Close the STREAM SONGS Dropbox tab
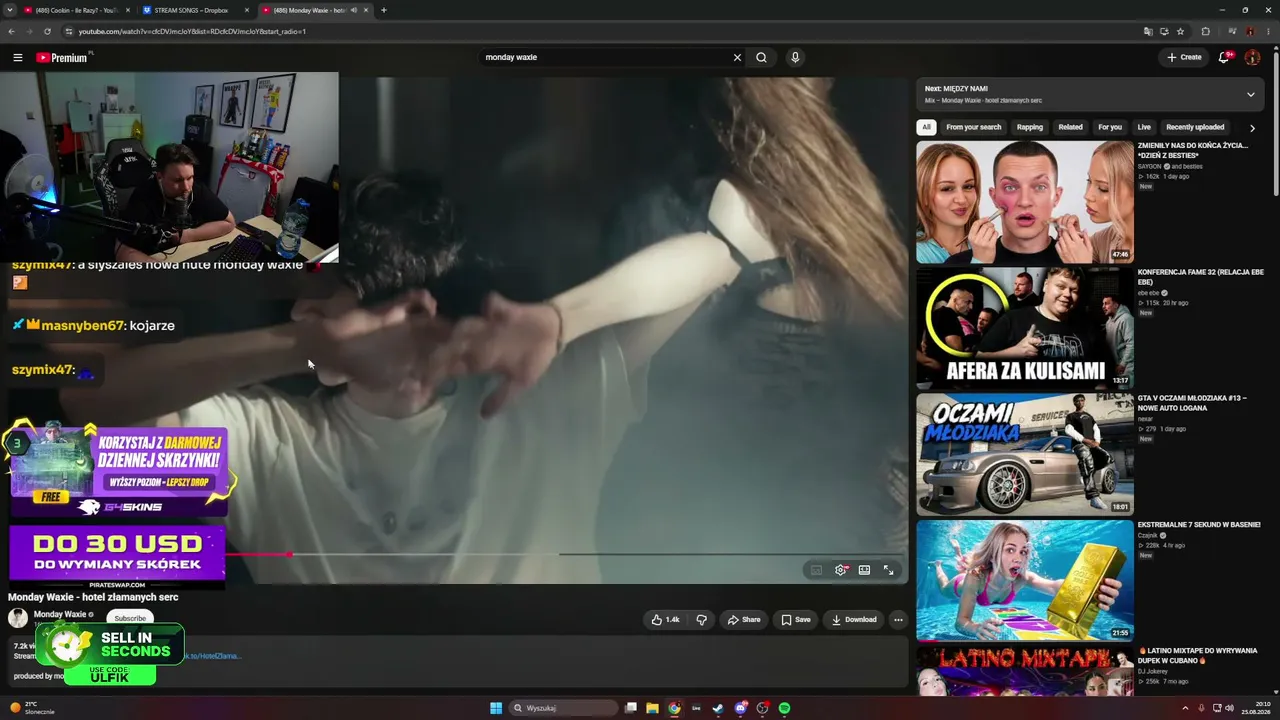 point(247,10)
